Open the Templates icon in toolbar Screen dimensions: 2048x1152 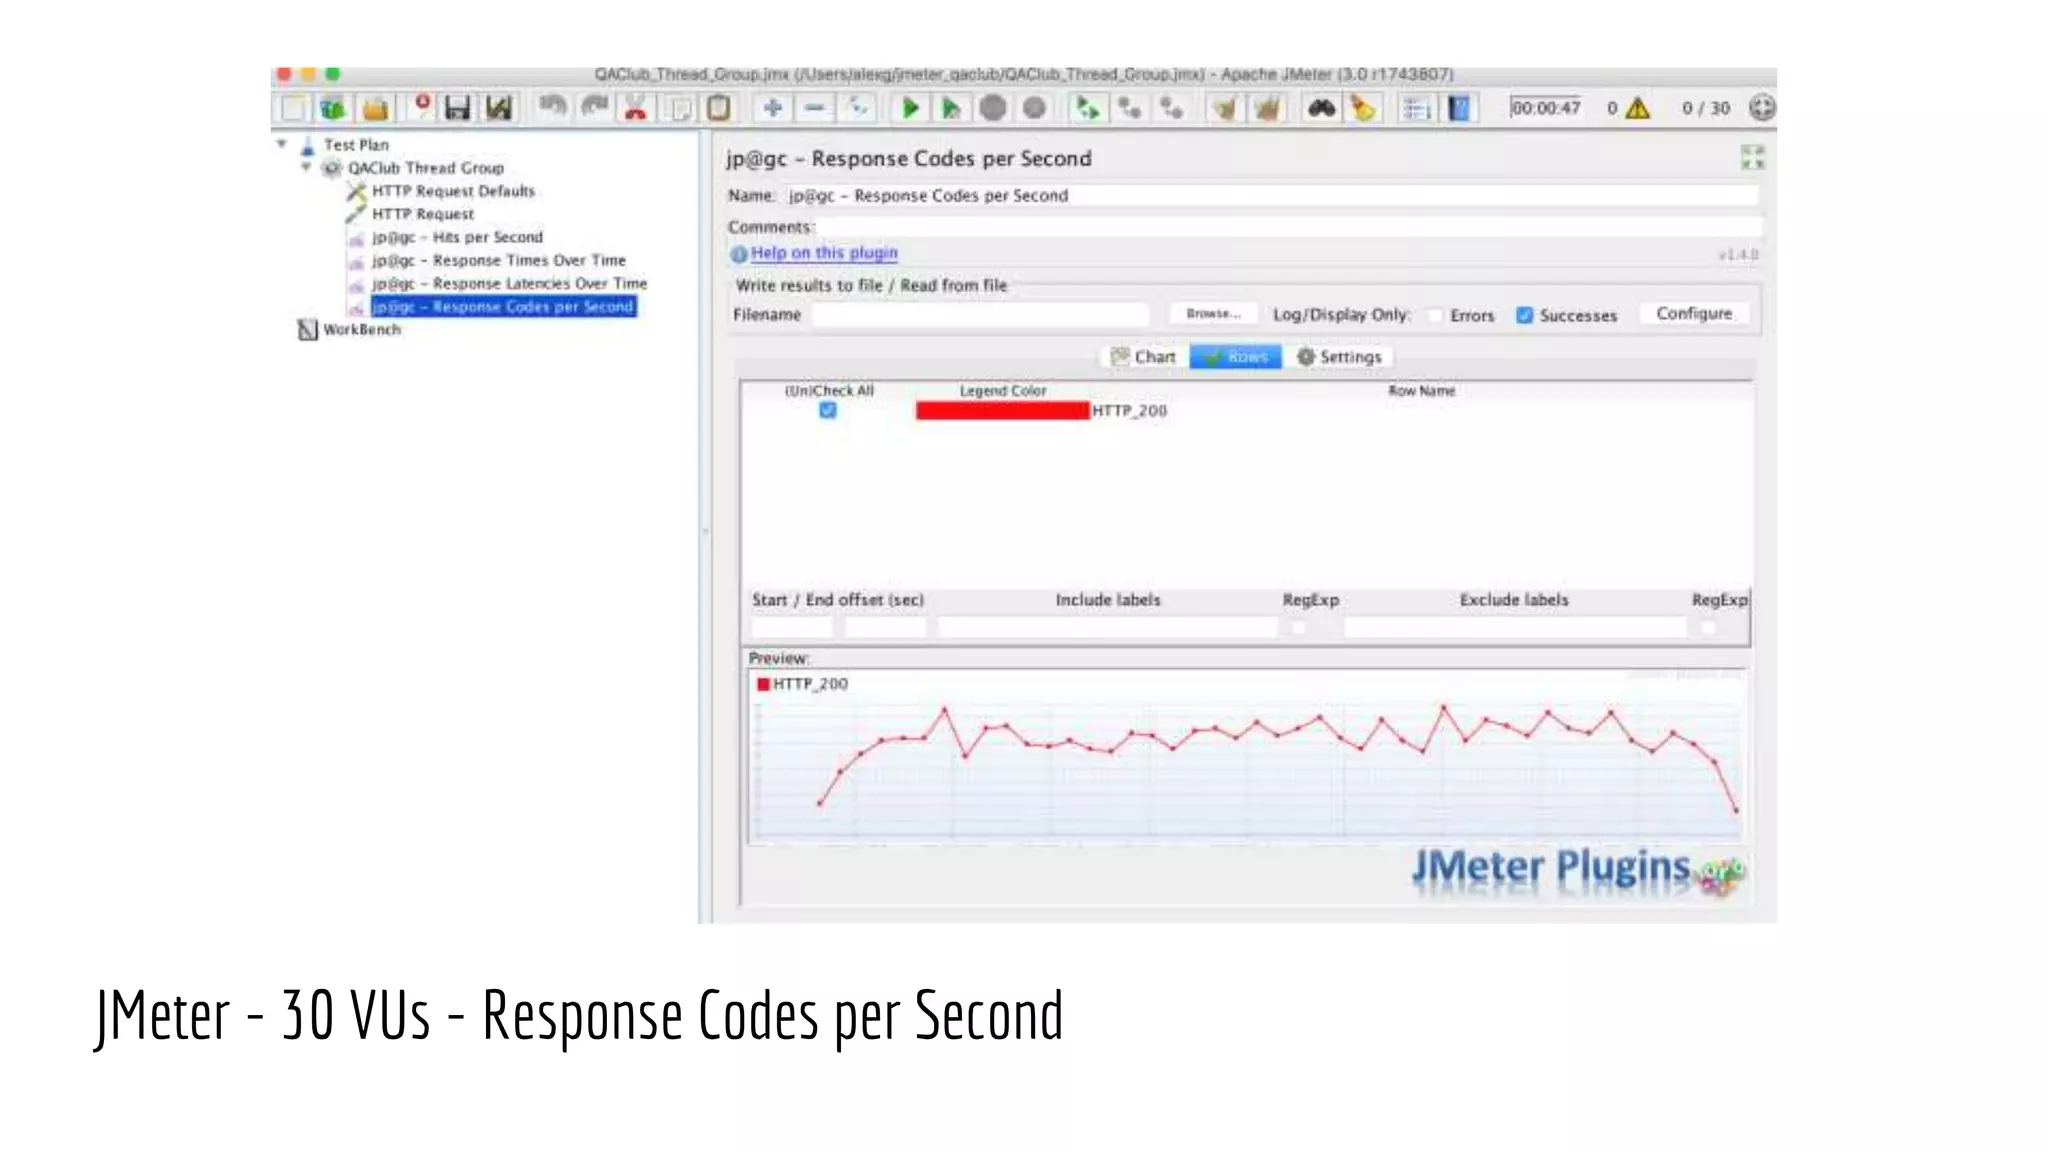333,108
